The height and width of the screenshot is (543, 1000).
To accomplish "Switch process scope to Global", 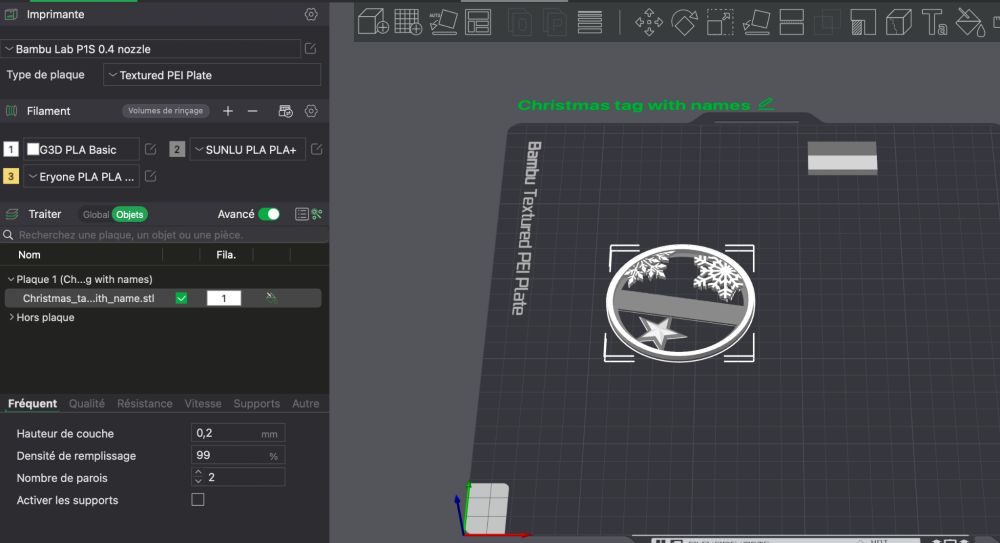I will point(96,215).
